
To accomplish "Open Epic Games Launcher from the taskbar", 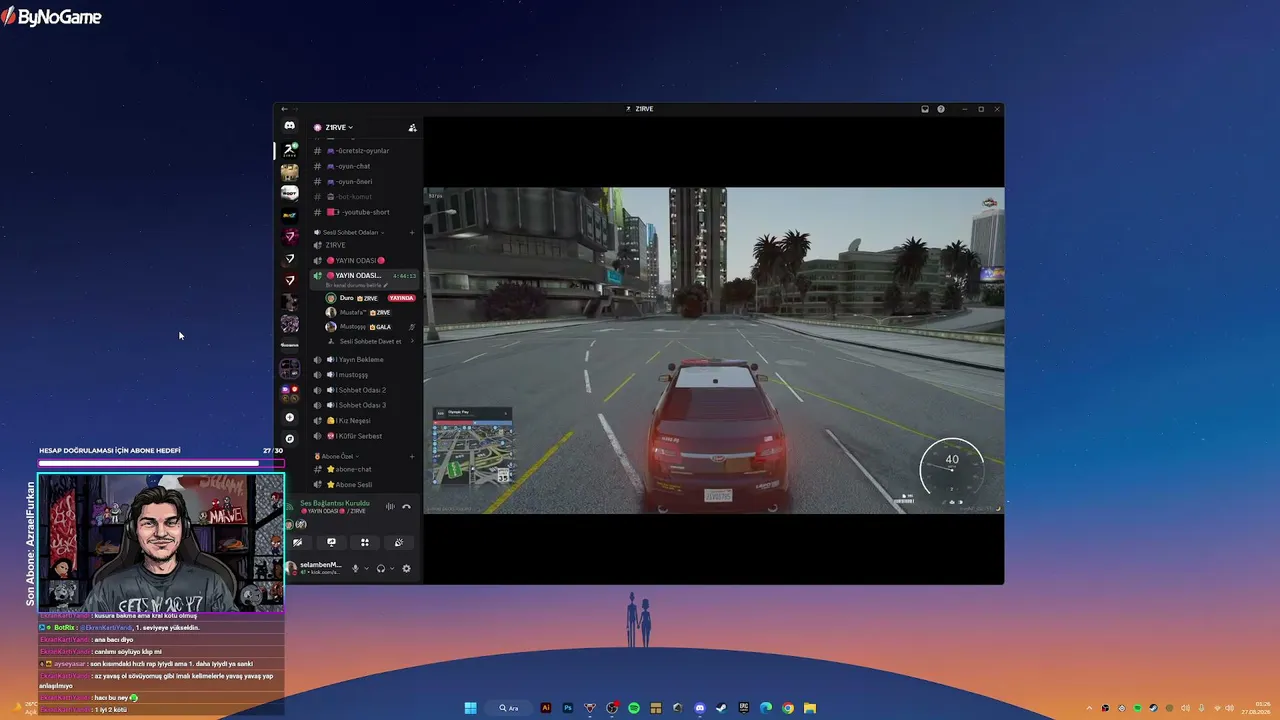I will coord(744,708).
